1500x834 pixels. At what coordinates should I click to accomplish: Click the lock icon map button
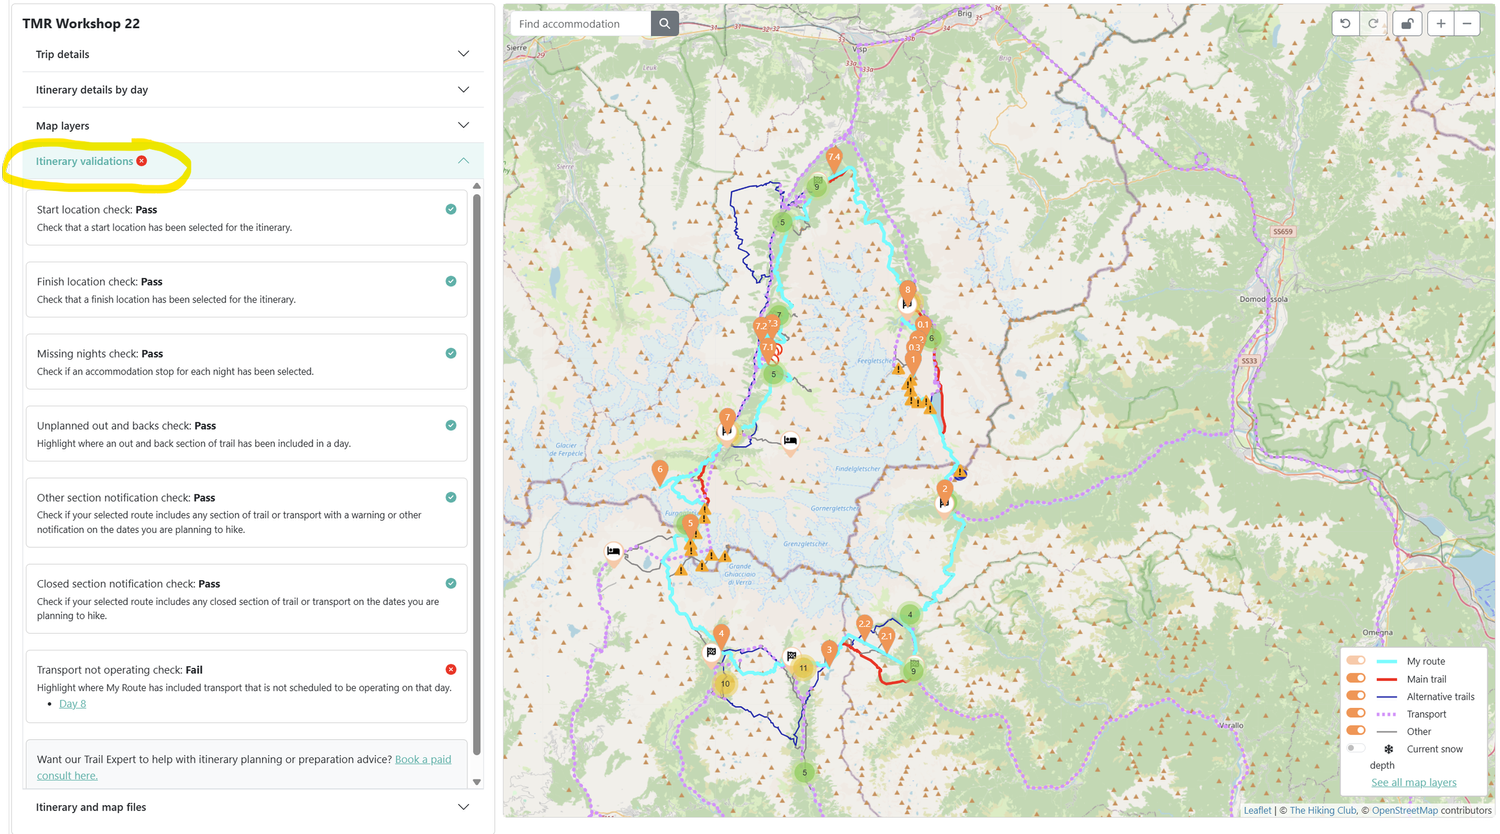1407,24
